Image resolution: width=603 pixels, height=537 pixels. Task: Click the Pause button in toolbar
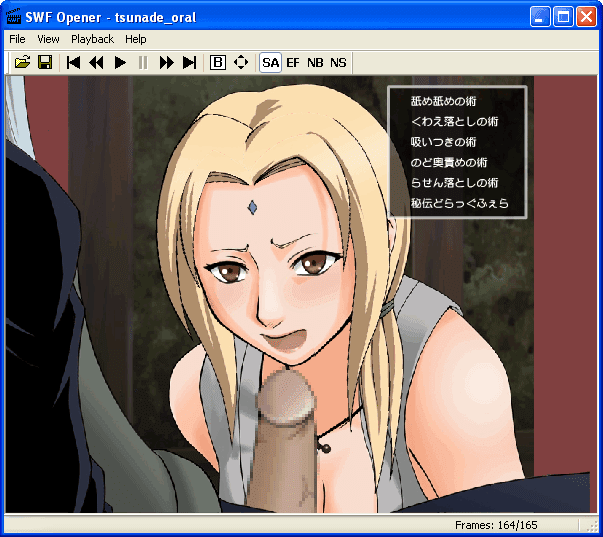point(143,62)
